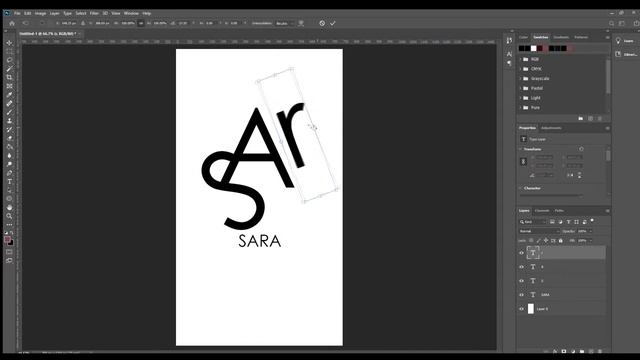This screenshot has width=640, height=360.
Task: Collapse the Transform section in Properties
Action: pos(520,149)
